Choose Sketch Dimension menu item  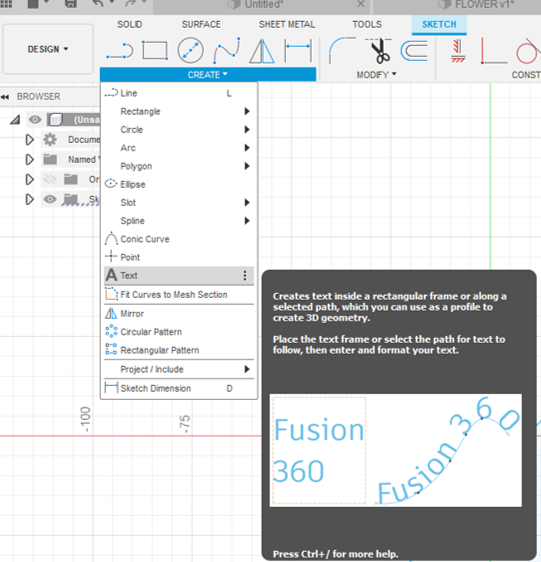[179, 389]
